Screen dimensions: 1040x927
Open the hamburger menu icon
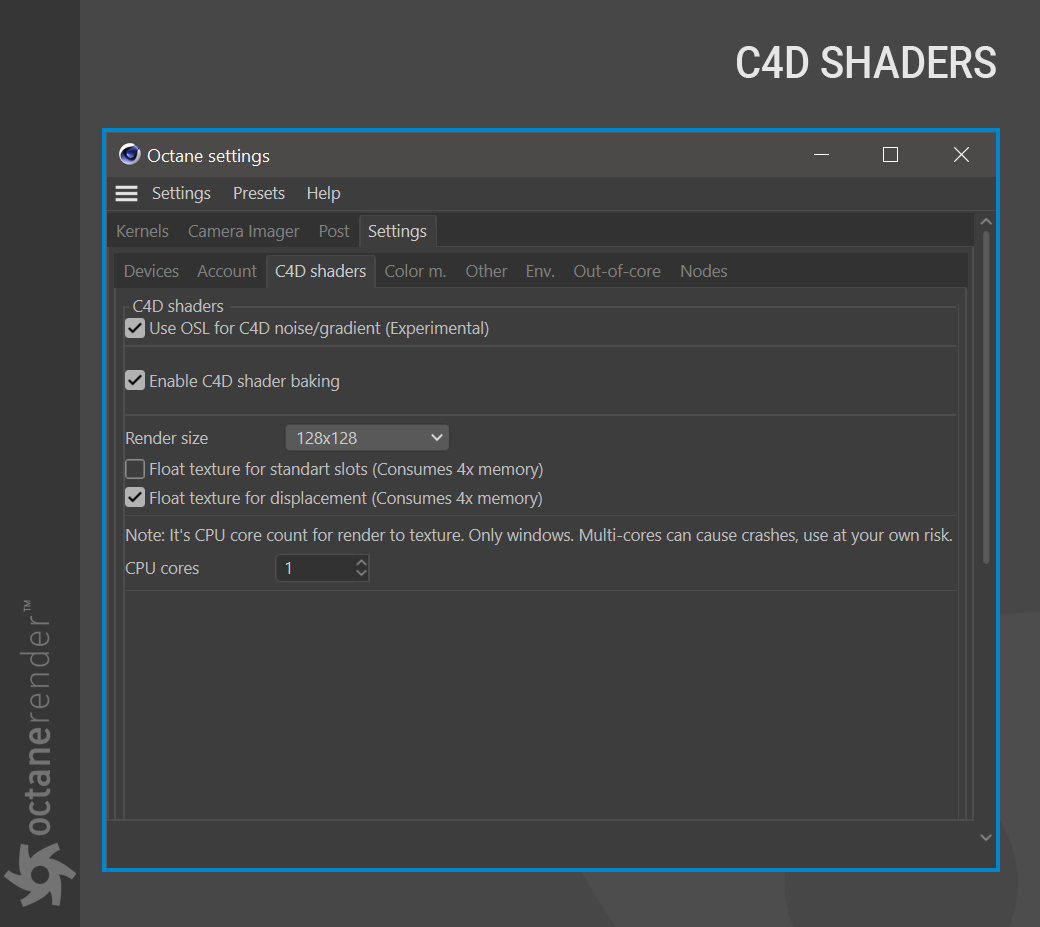coord(126,193)
